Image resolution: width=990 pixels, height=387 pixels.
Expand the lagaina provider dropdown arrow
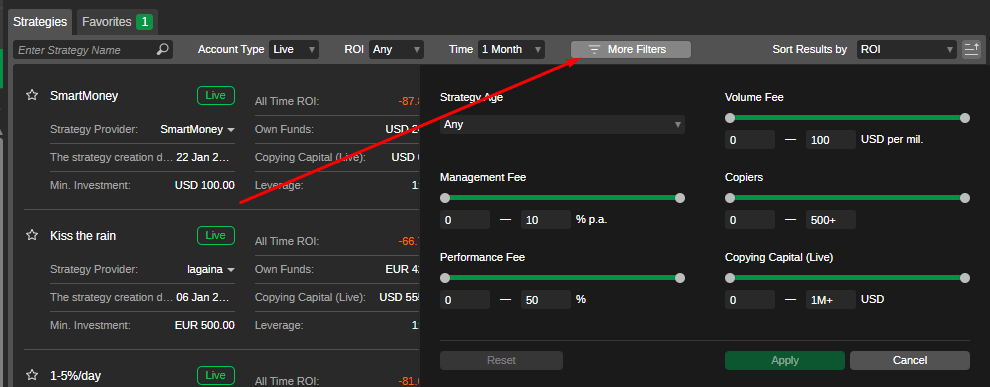click(230, 270)
